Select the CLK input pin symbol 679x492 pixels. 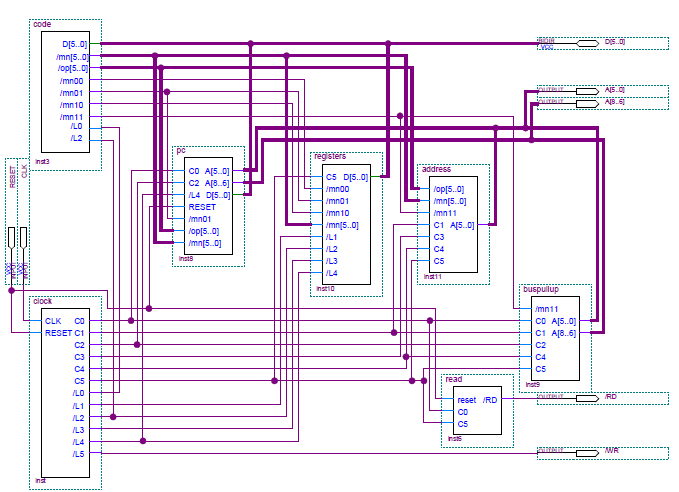point(23,238)
